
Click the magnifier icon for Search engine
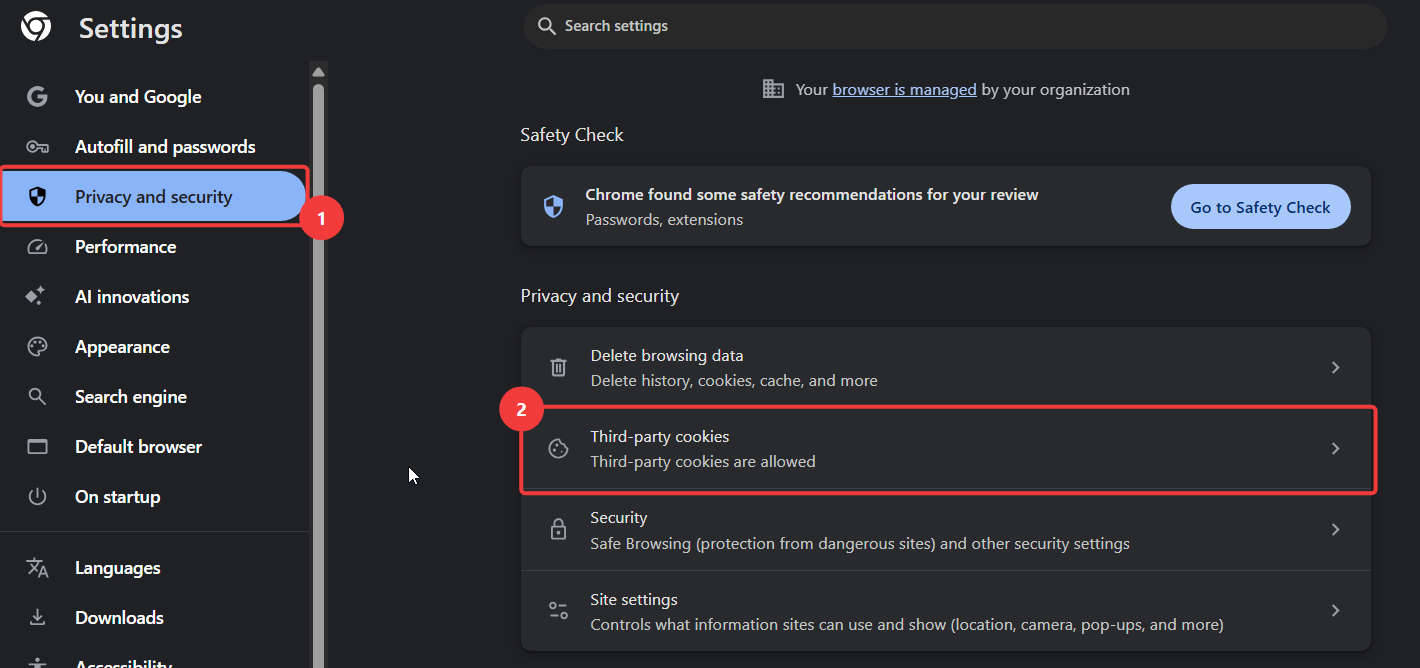click(37, 397)
